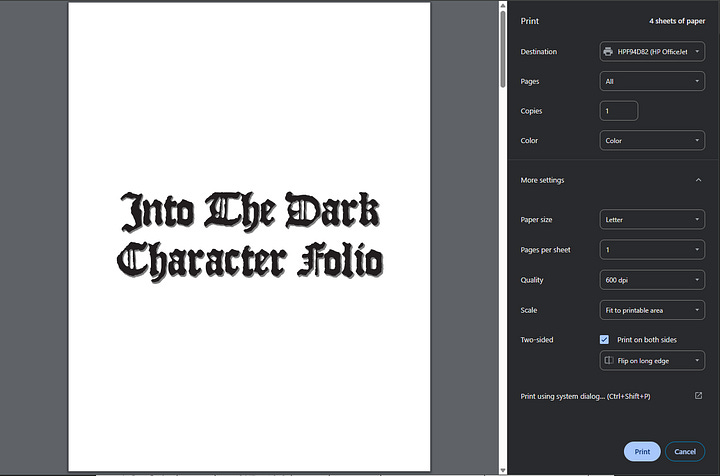
Task: Click the external-link icon beside system dialog
Action: 698,396
